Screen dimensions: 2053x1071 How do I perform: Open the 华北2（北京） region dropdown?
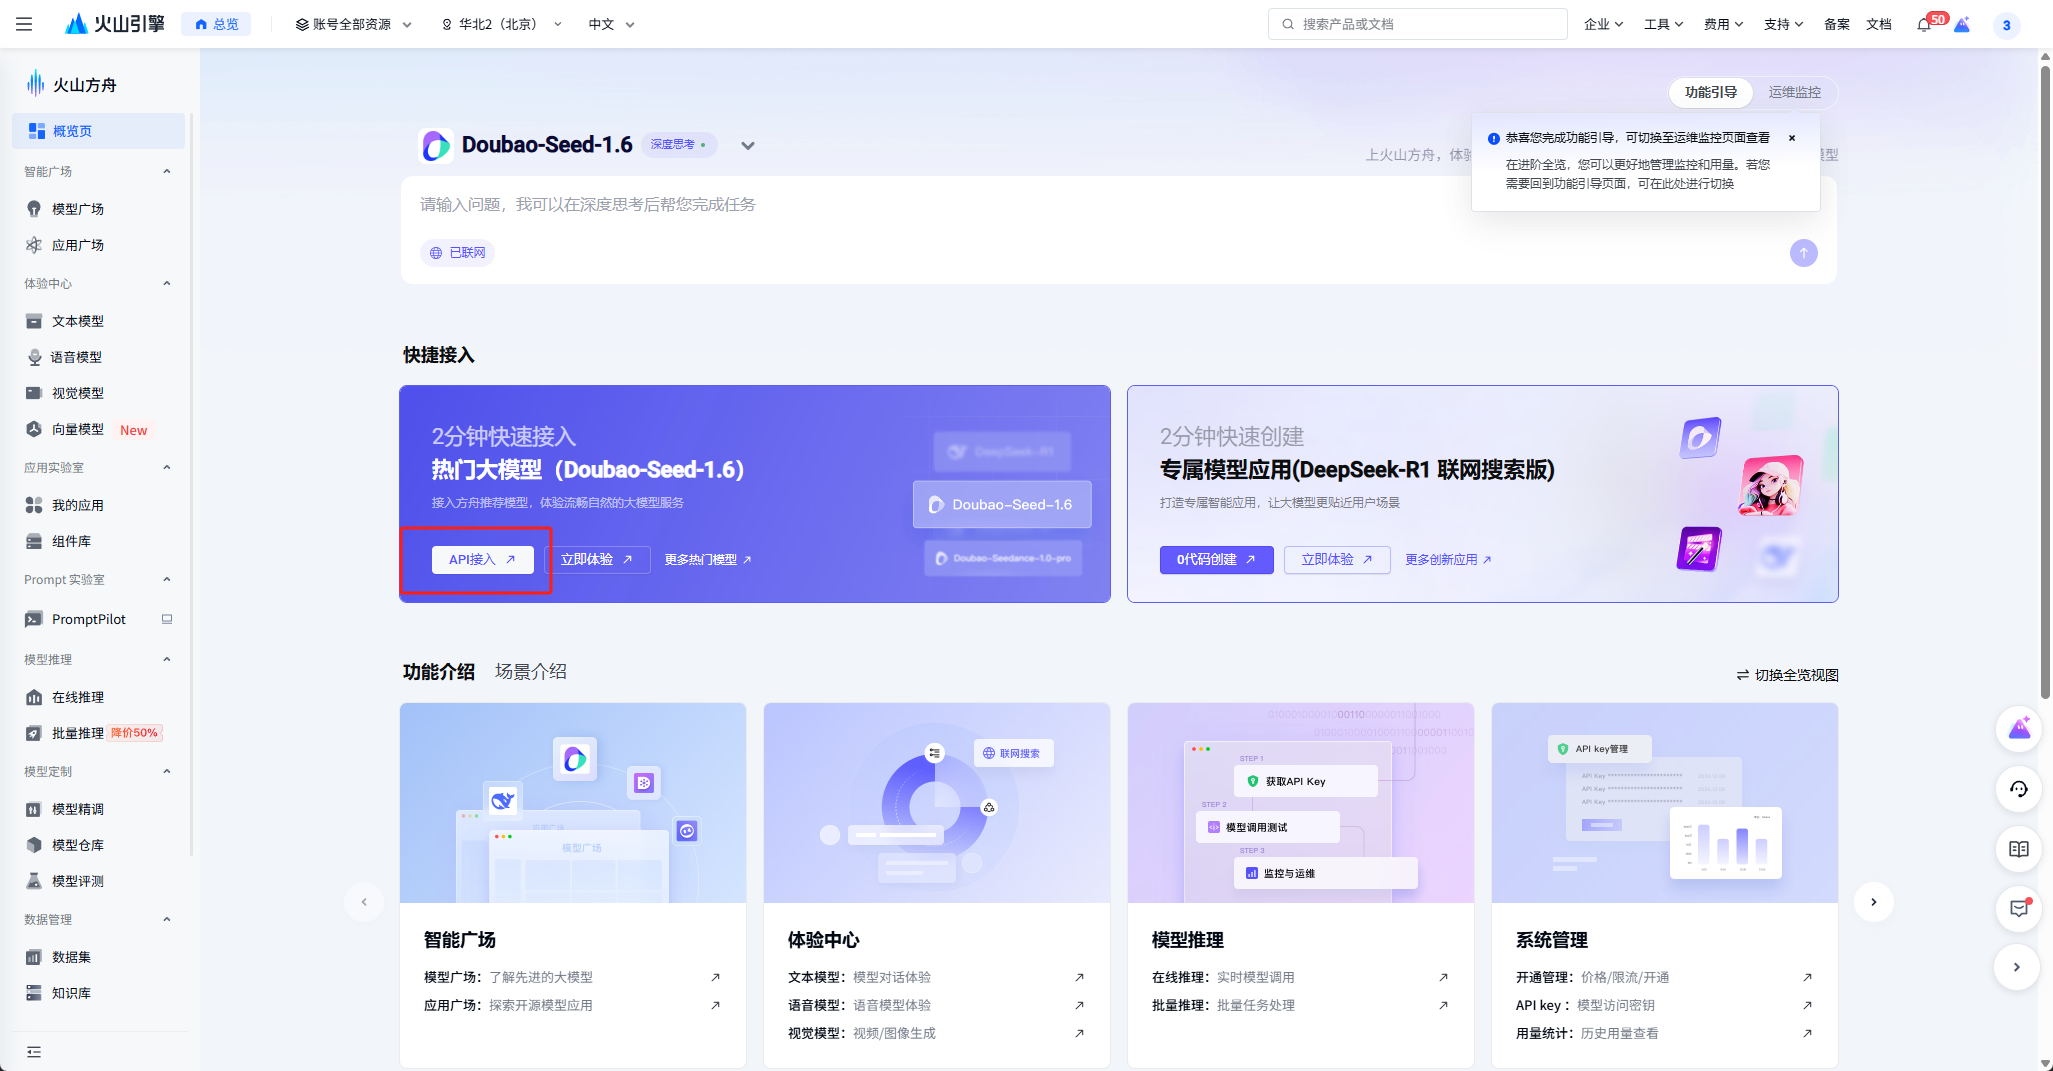click(501, 24)
